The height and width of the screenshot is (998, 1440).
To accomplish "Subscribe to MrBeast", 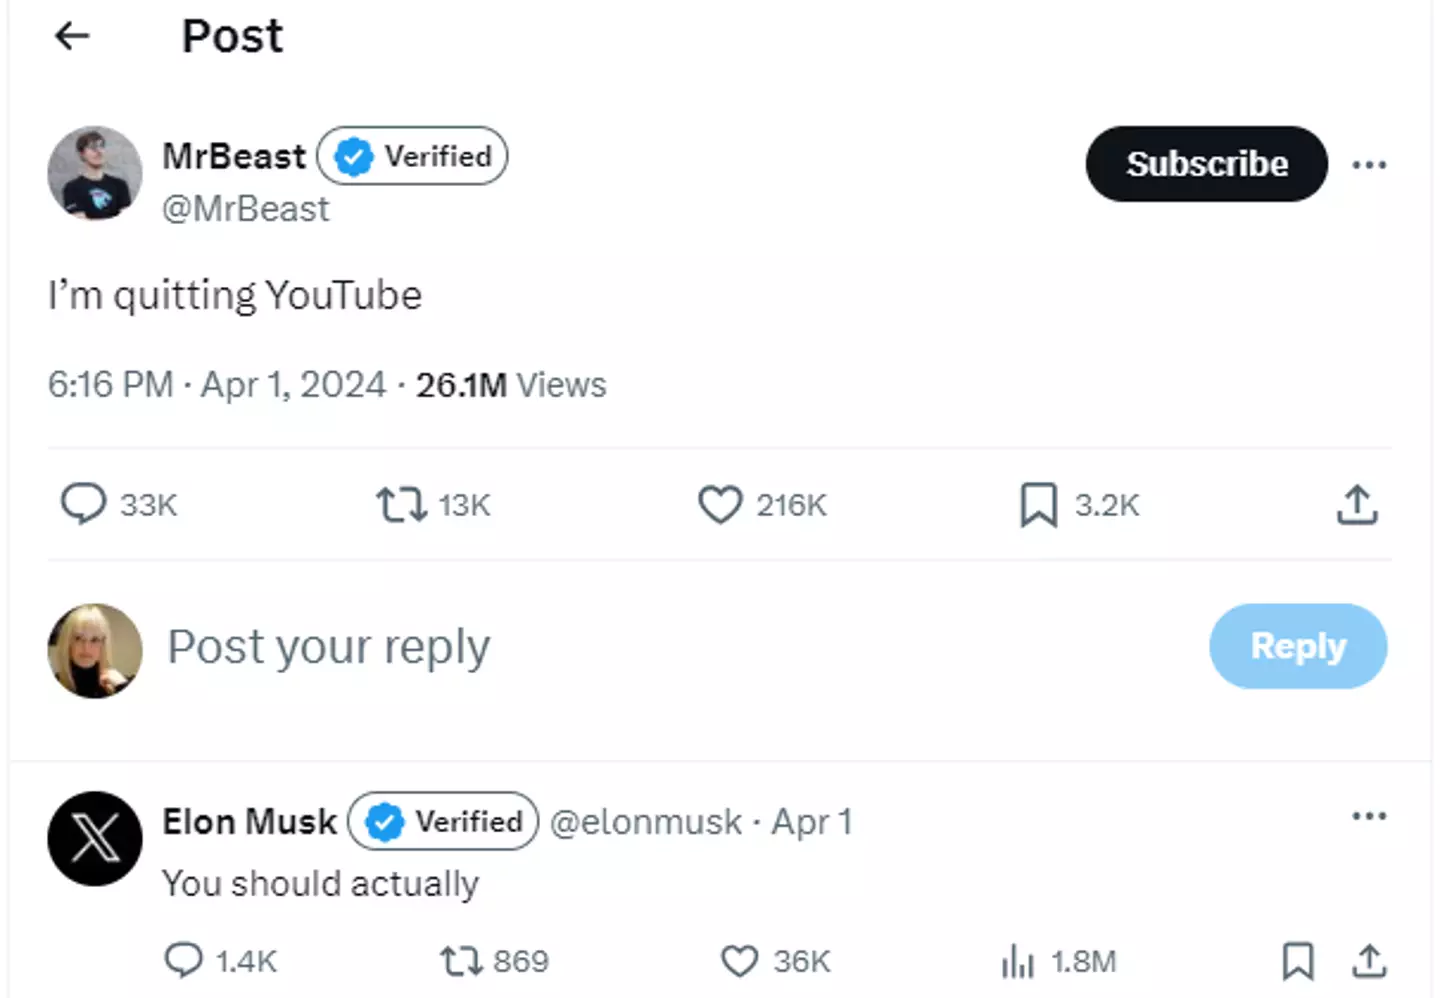I will click(1206, 164).
